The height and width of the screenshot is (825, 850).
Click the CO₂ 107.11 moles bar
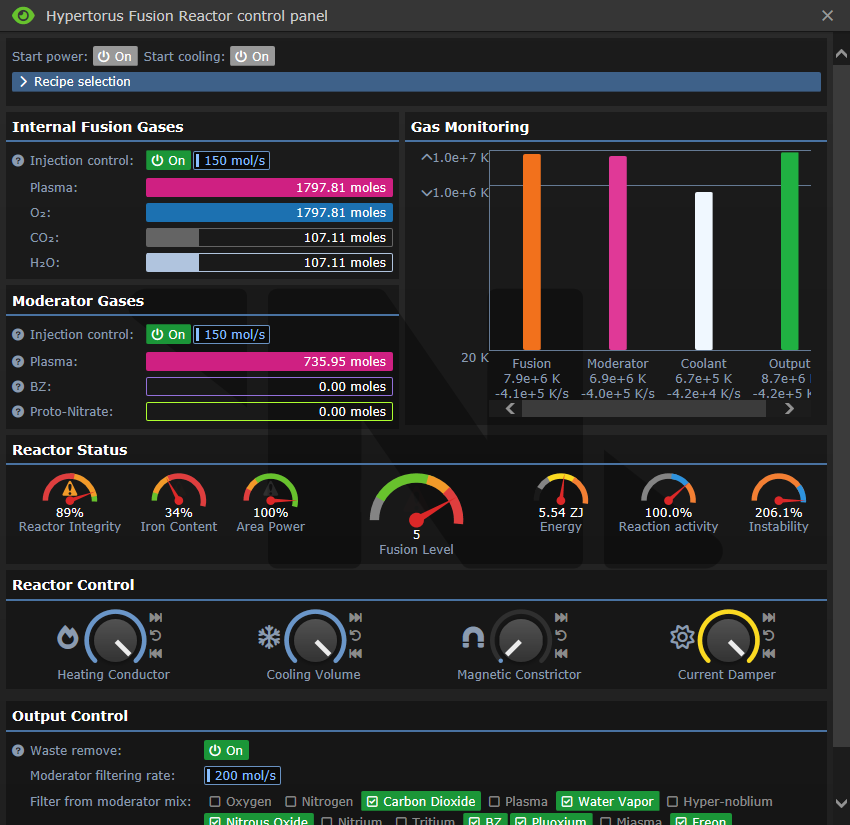[x=269, y=237]
